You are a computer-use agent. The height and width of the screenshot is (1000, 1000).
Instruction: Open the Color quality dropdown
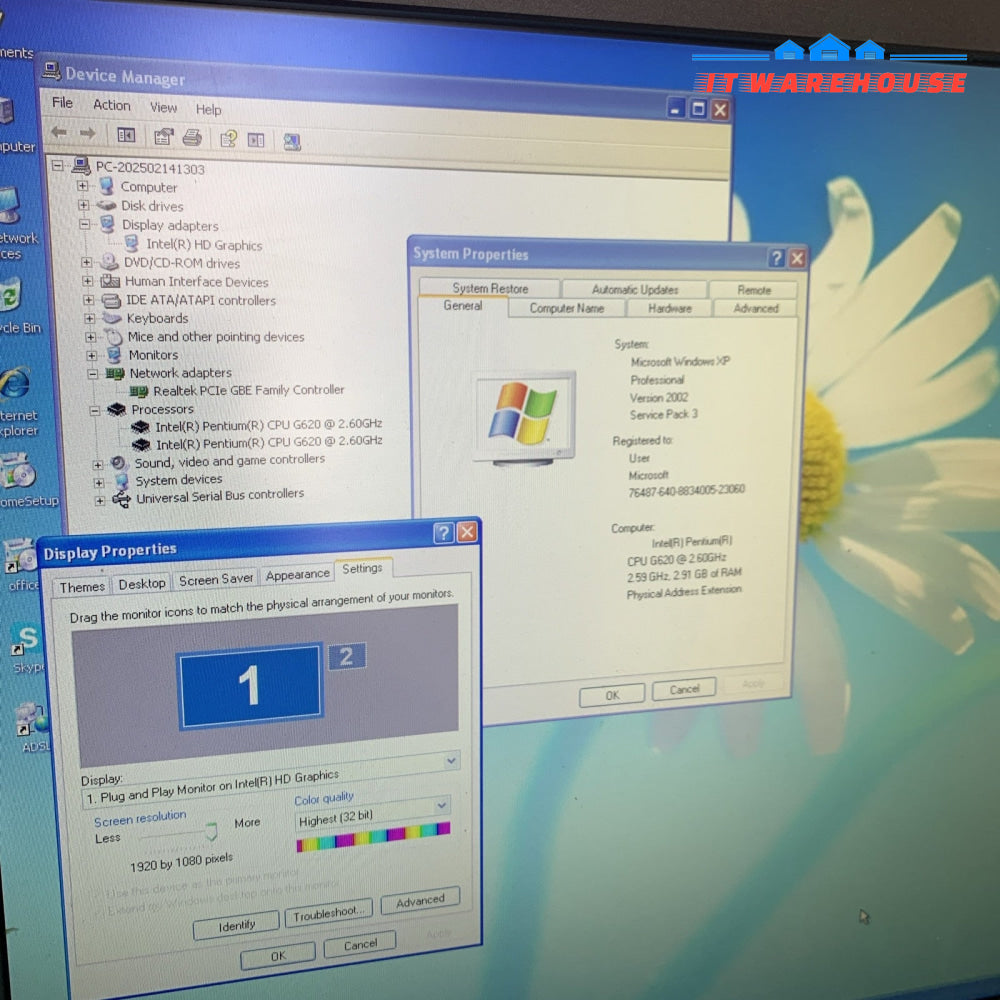coord(441,805)
